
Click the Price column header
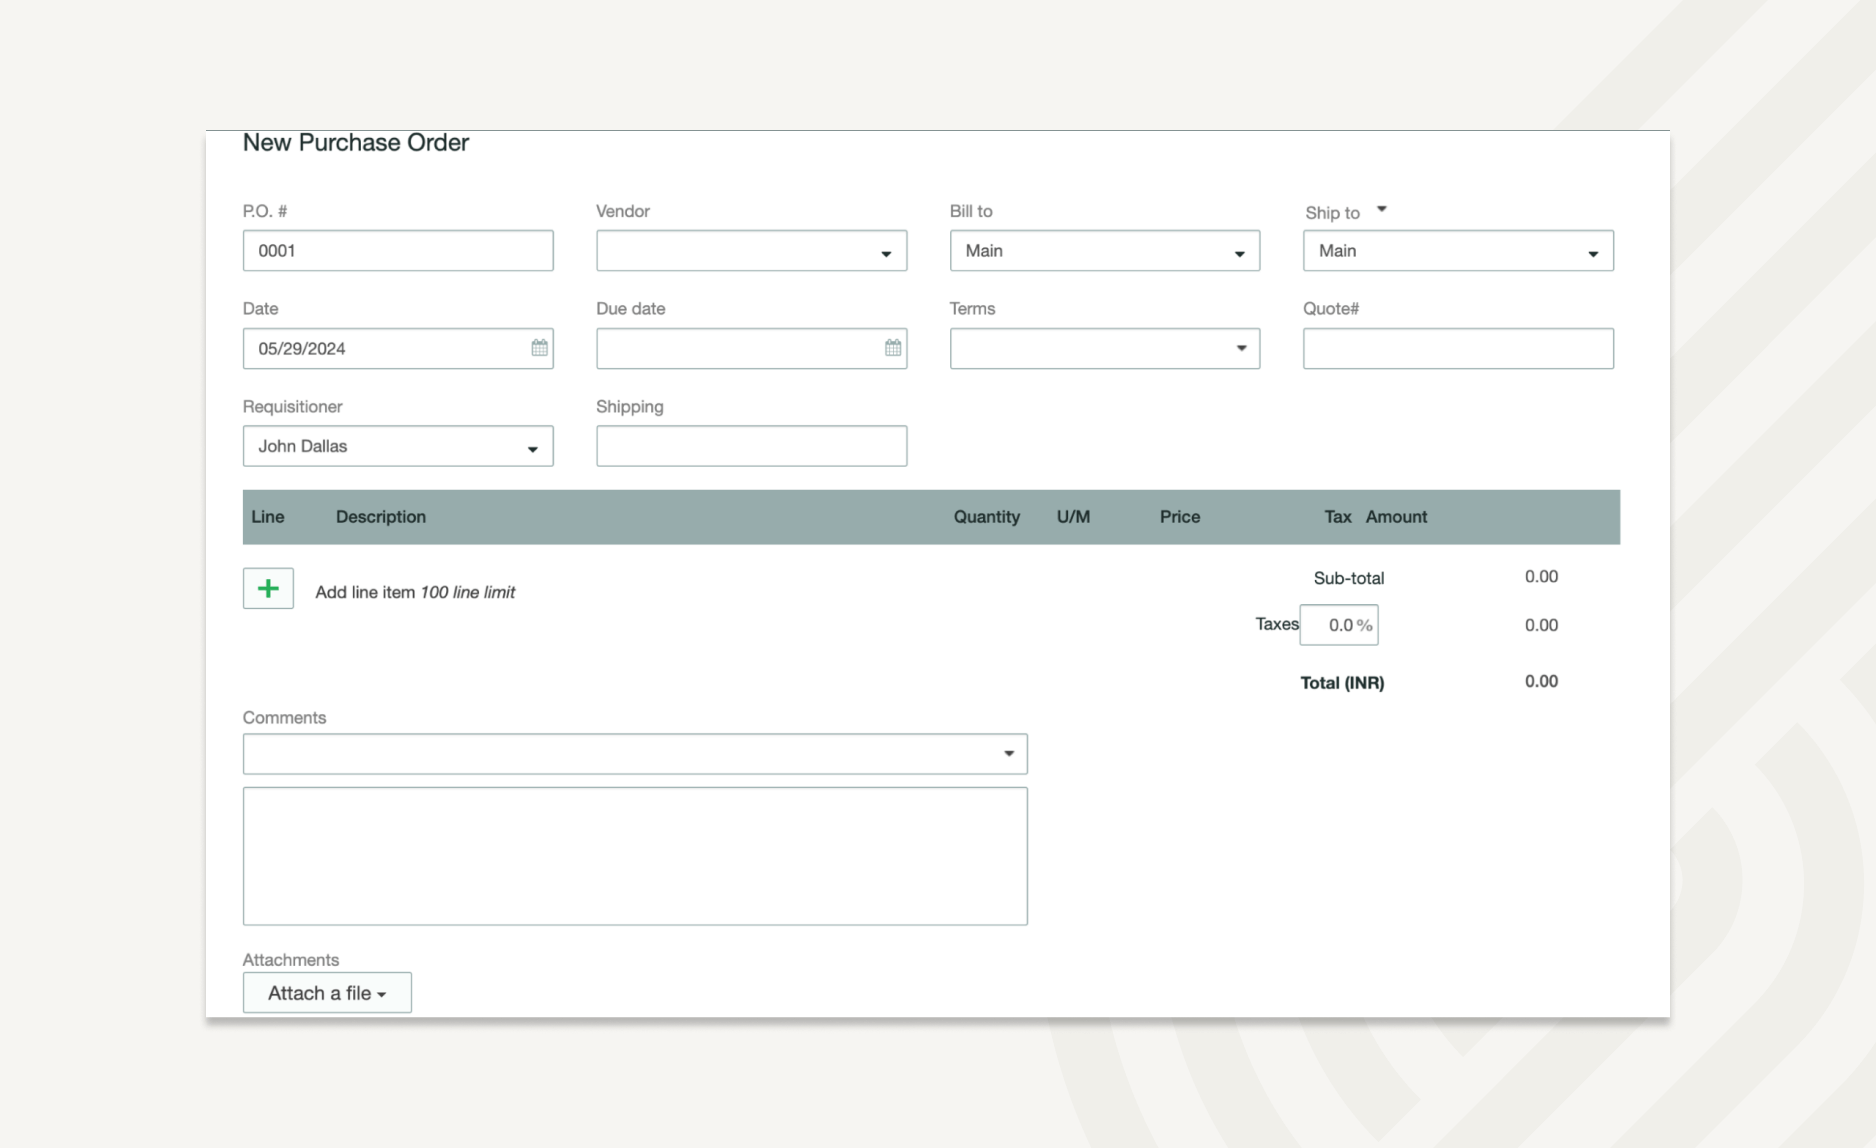1180,517
